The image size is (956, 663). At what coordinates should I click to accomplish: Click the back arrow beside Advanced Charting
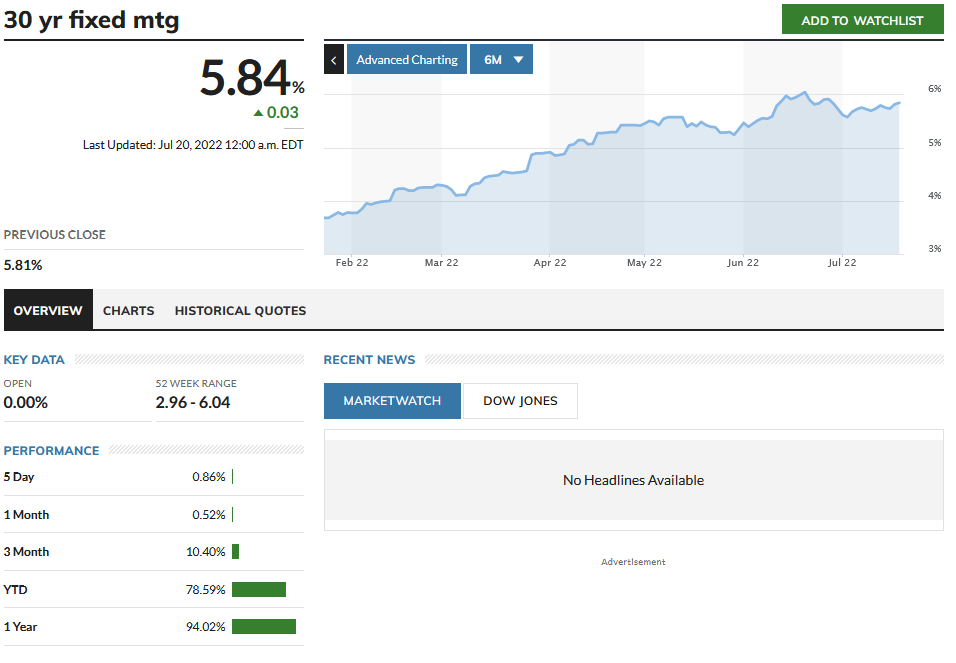(334, 59)
